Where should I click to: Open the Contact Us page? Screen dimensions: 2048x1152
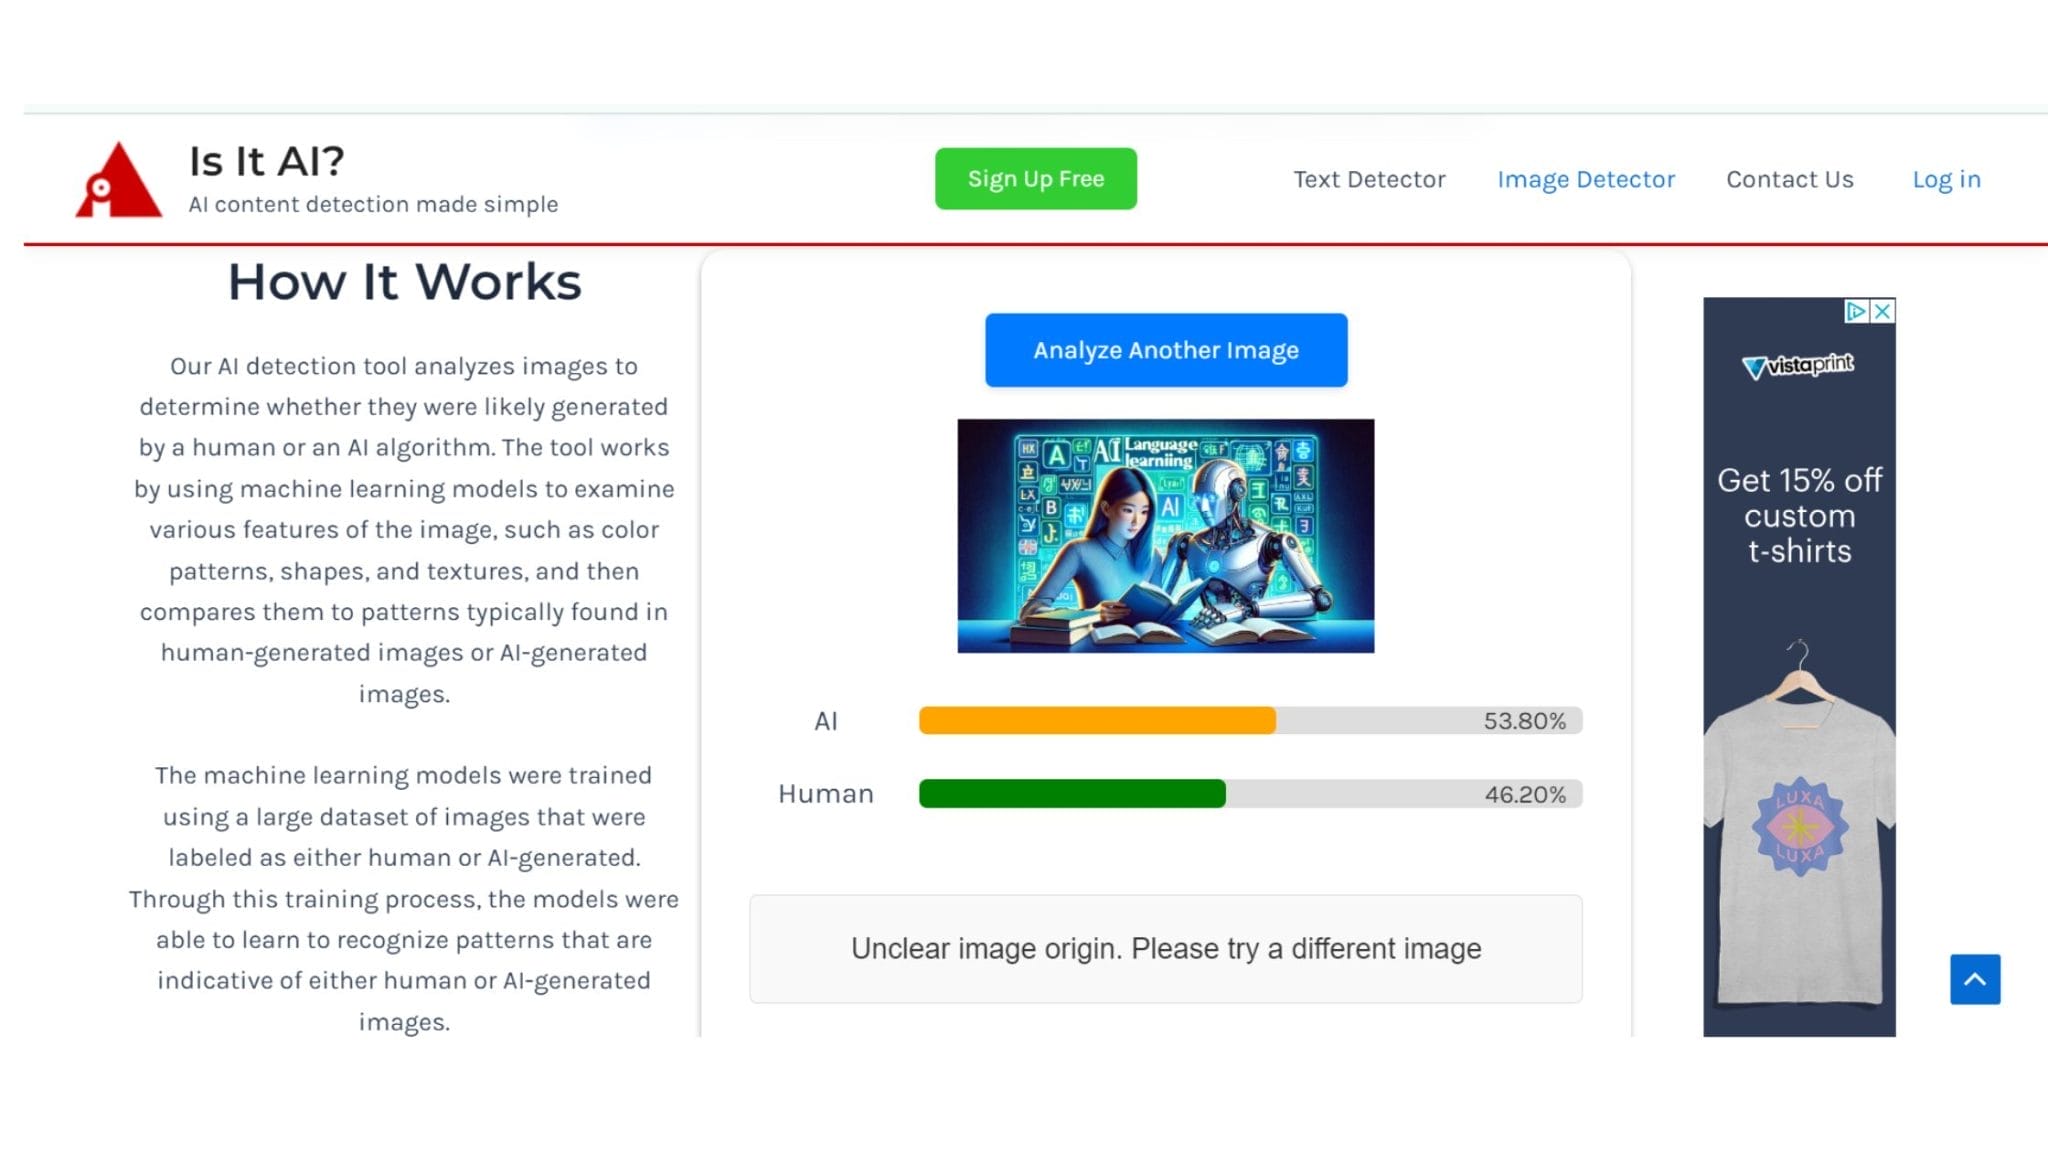click(x=1789, y=179)
